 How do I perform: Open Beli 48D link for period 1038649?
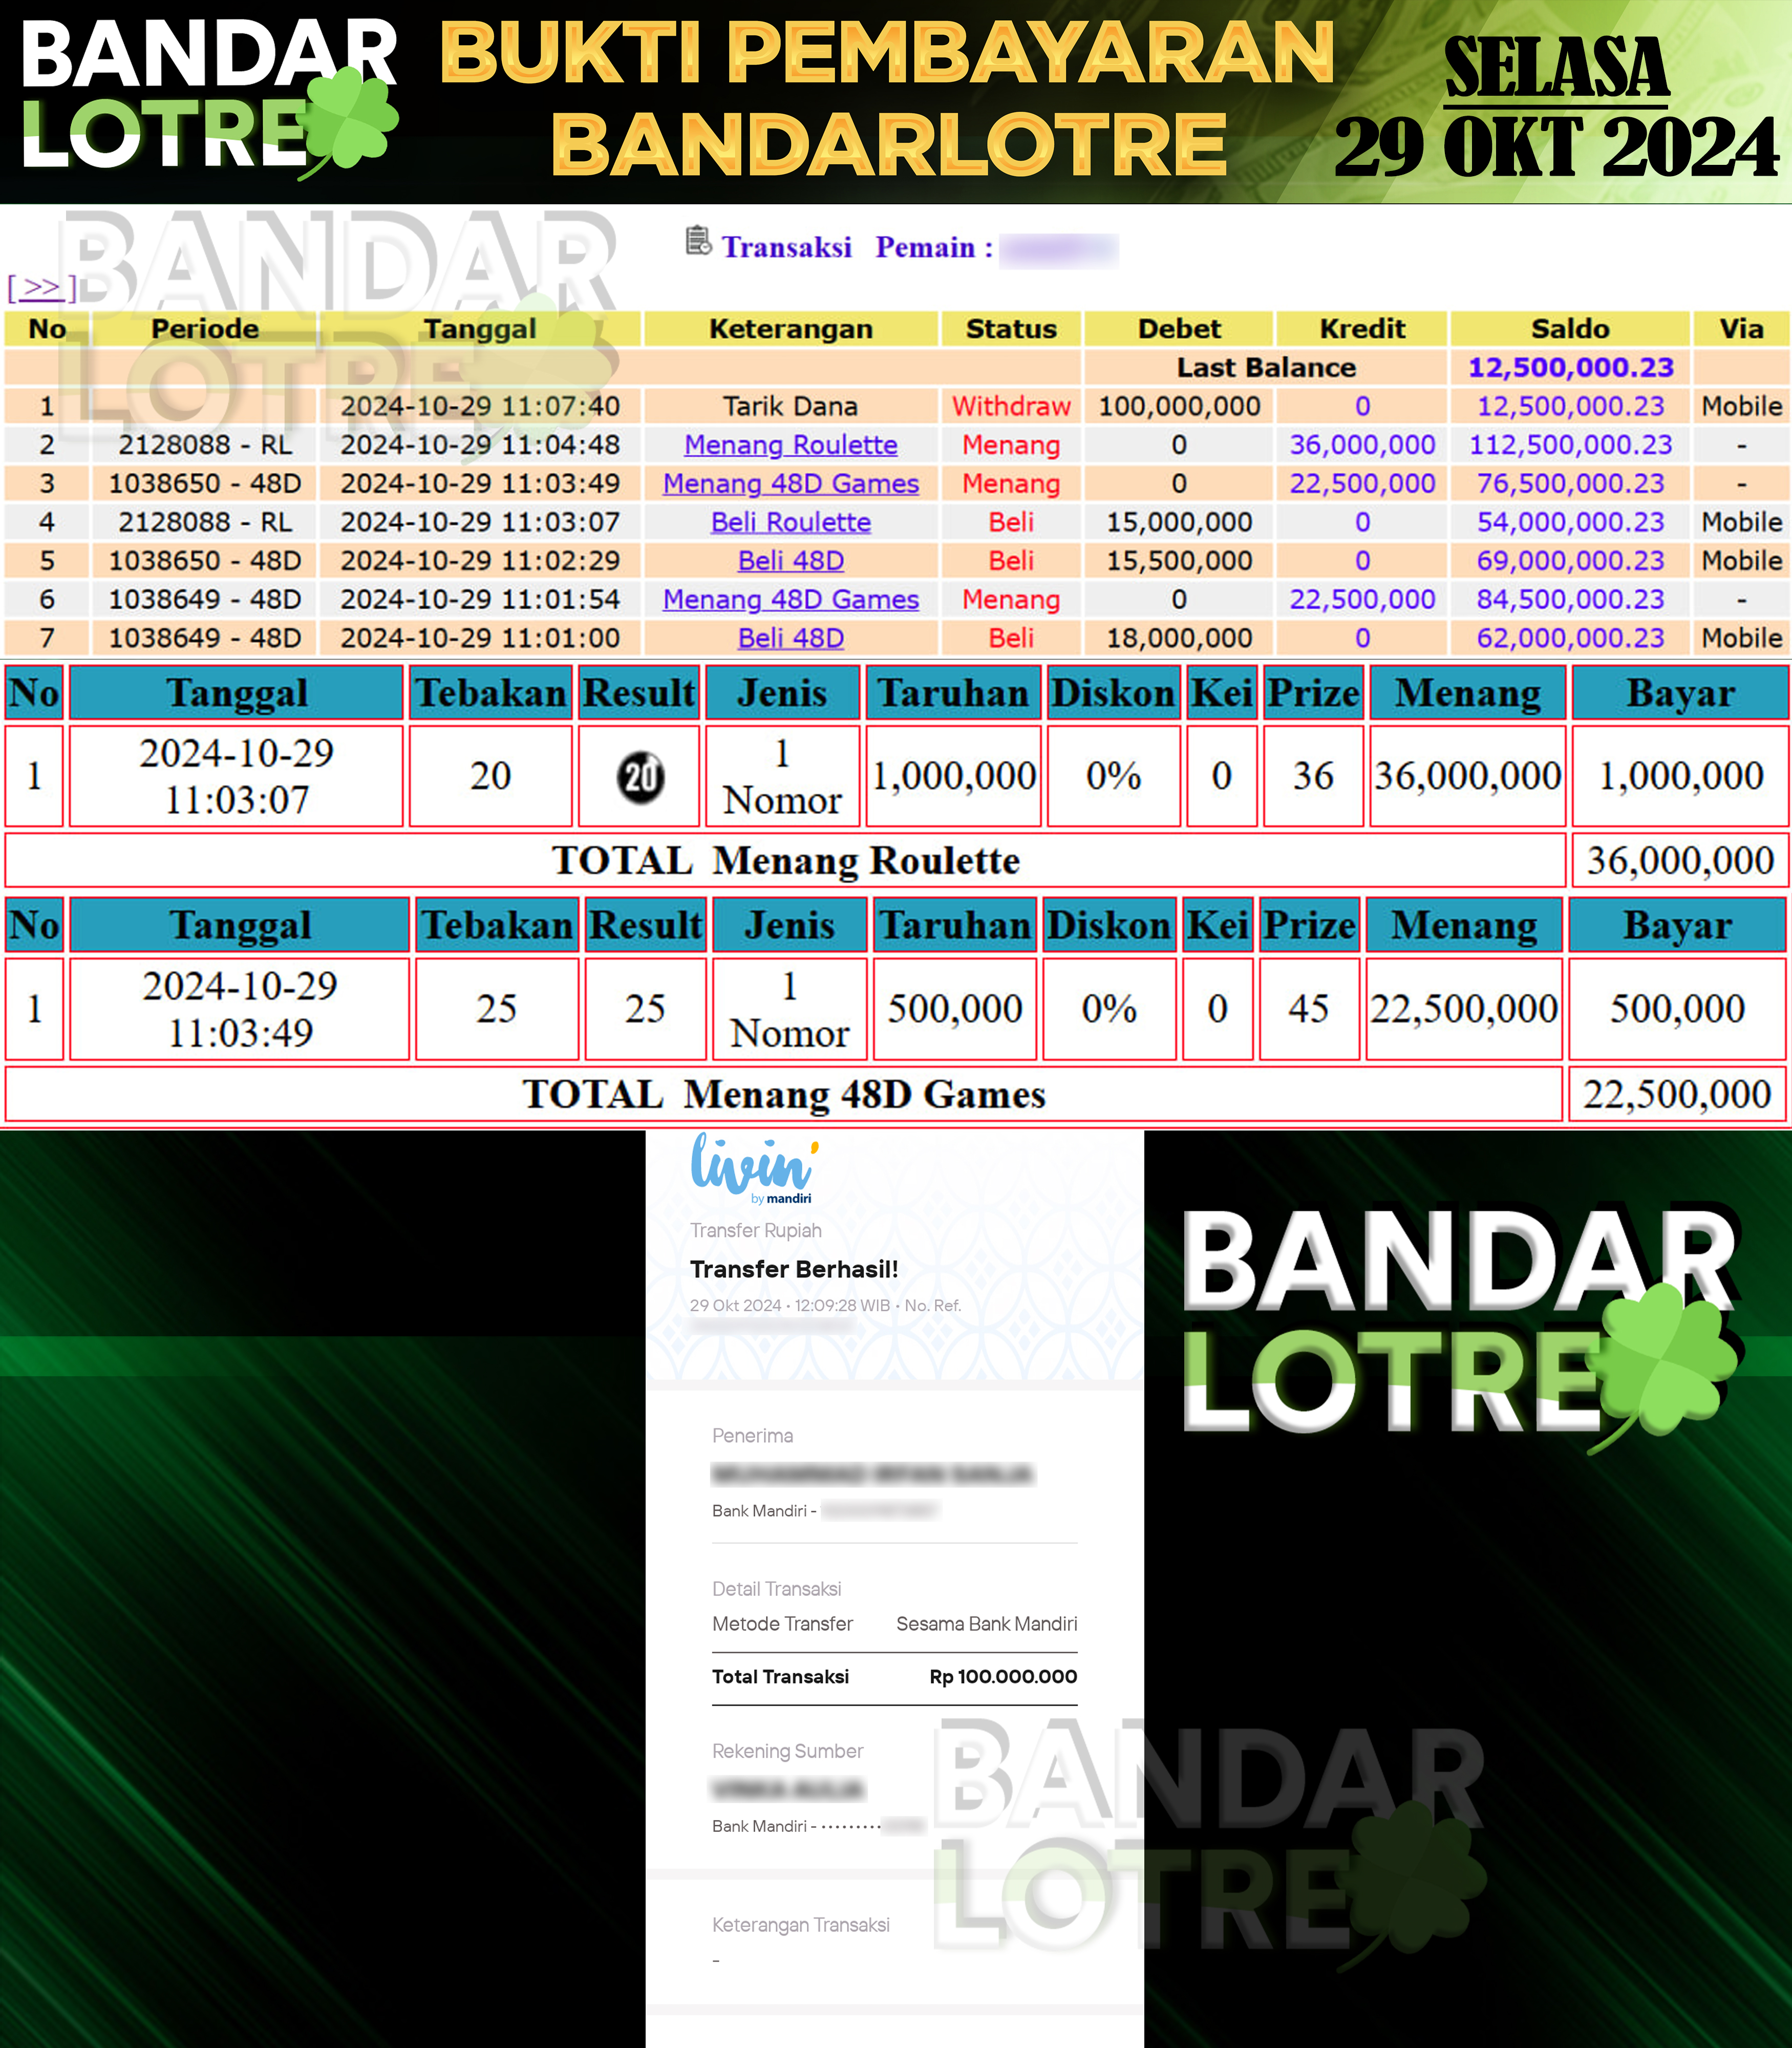tap(790, 638)
